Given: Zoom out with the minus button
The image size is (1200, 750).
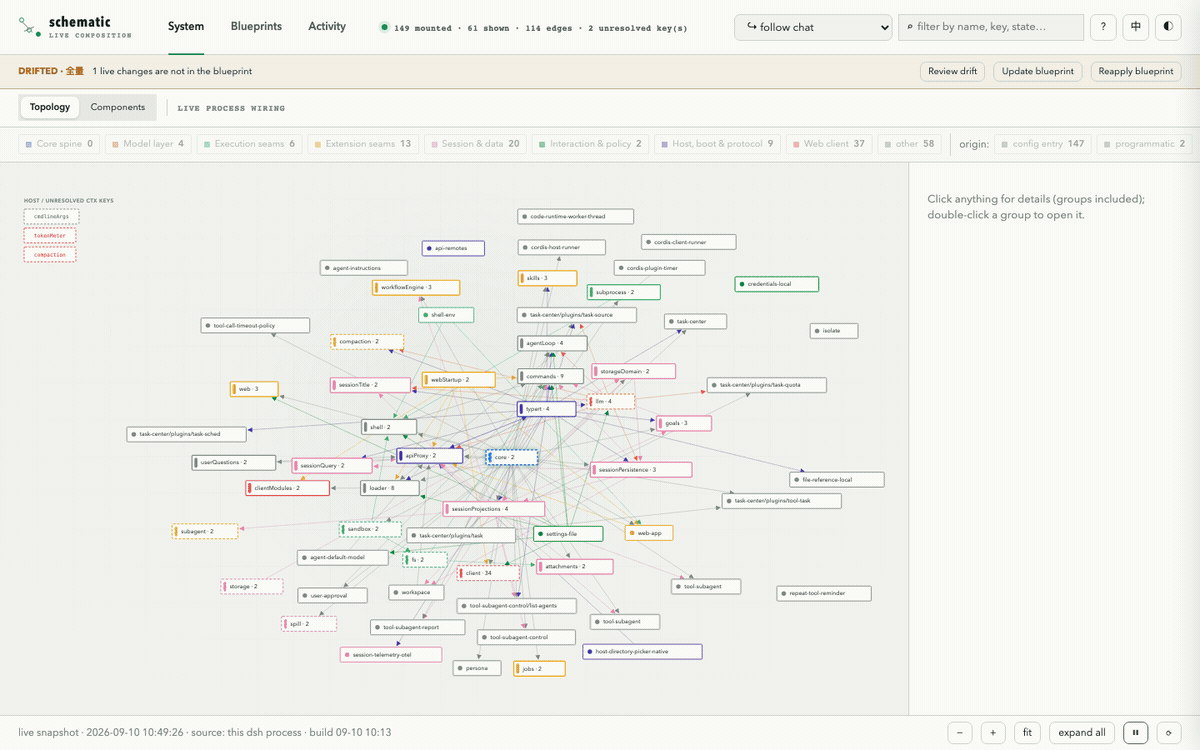Looking at the screenshot, I should pos(959,733).
